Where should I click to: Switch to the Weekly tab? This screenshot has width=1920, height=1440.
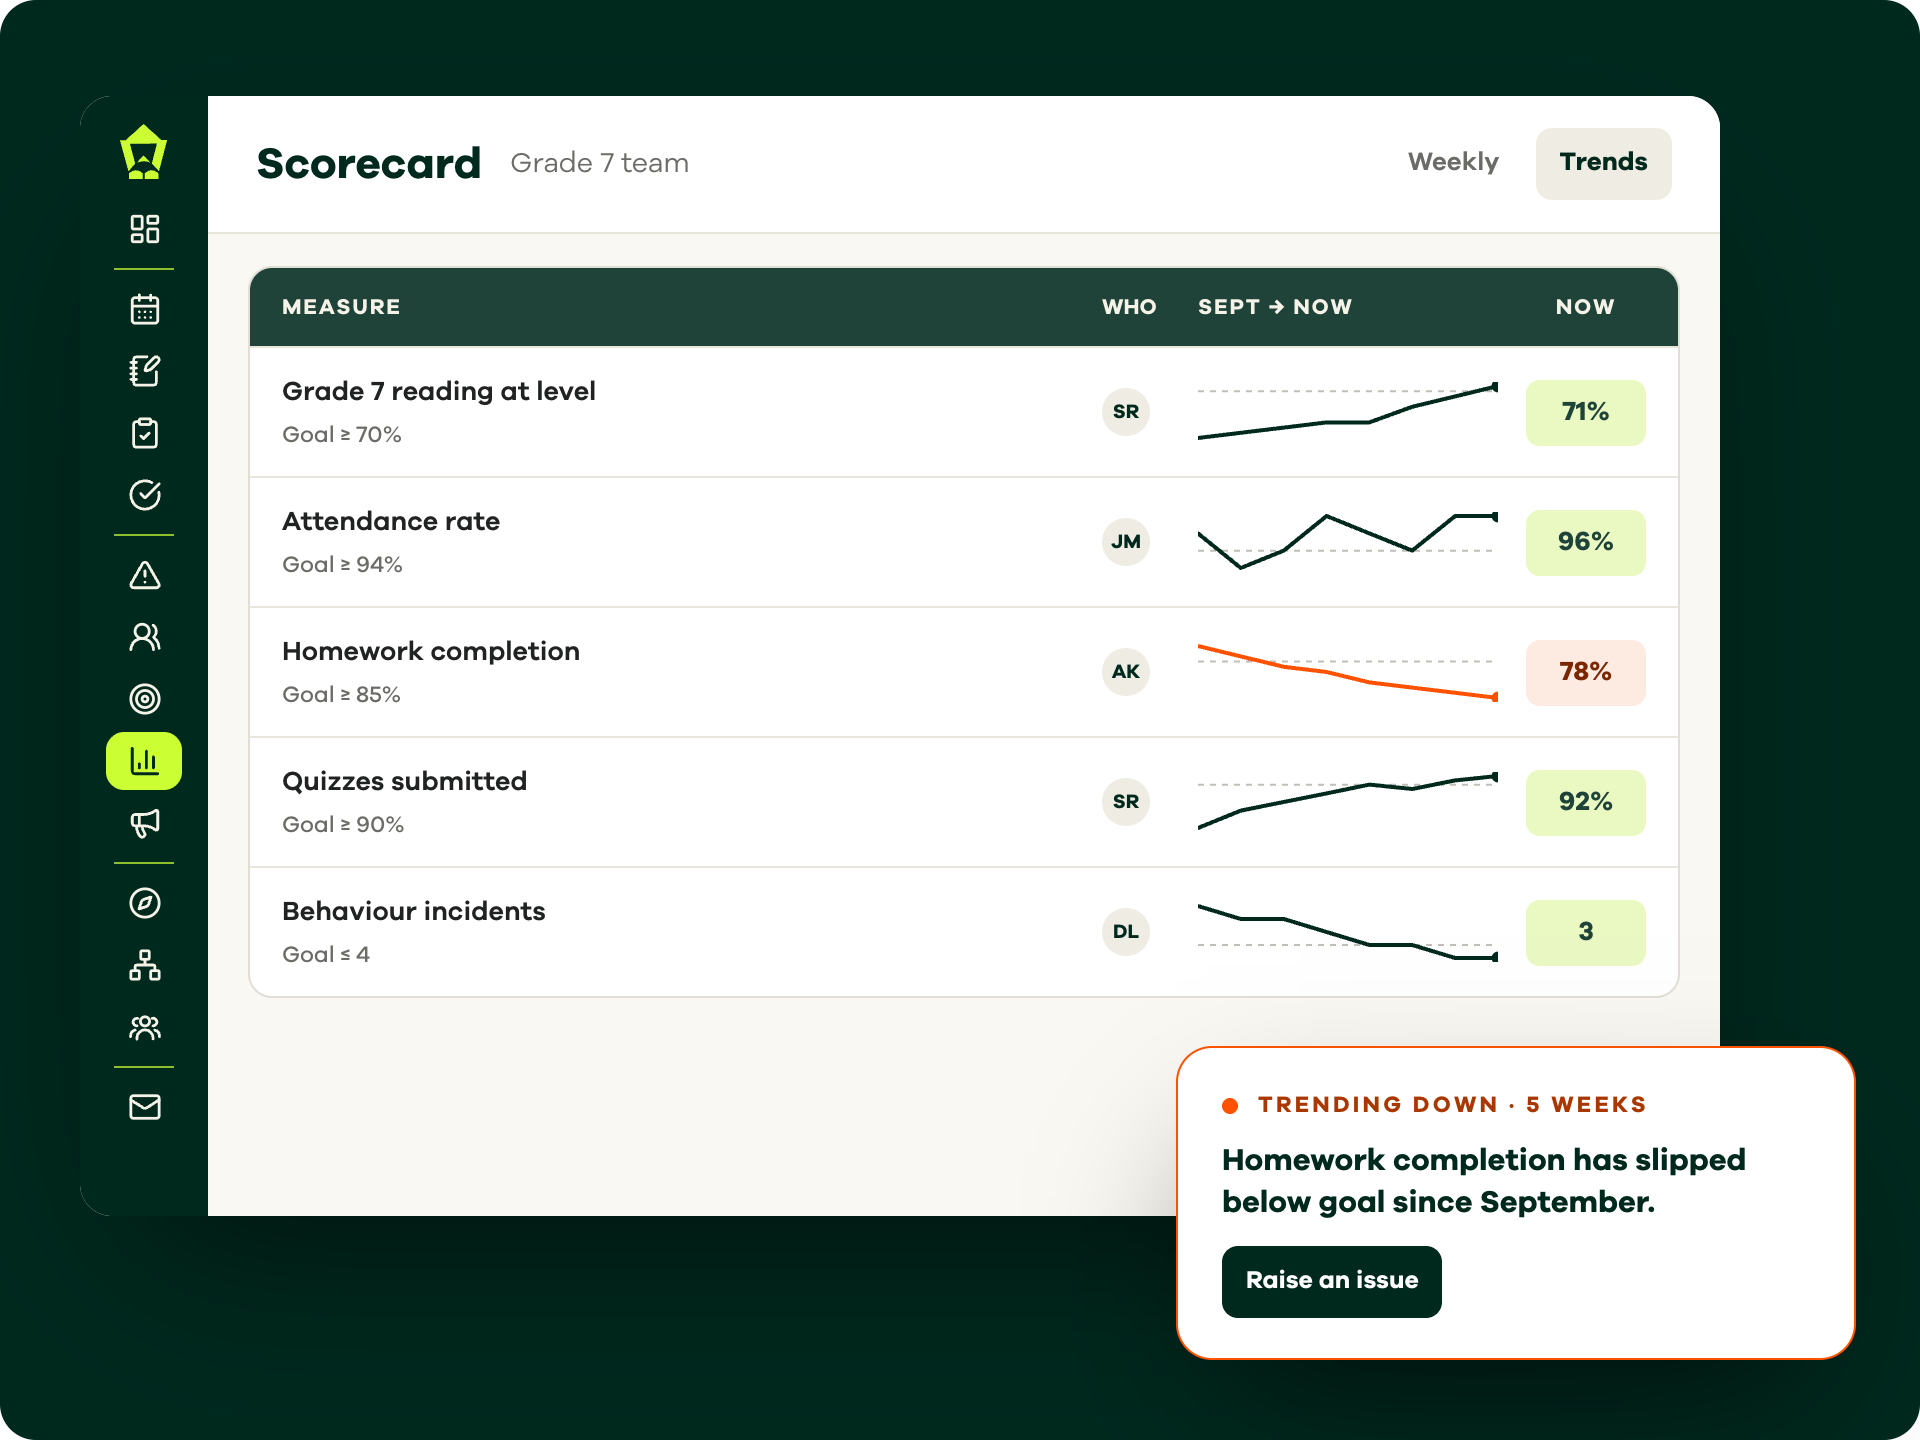[1453, 162]
